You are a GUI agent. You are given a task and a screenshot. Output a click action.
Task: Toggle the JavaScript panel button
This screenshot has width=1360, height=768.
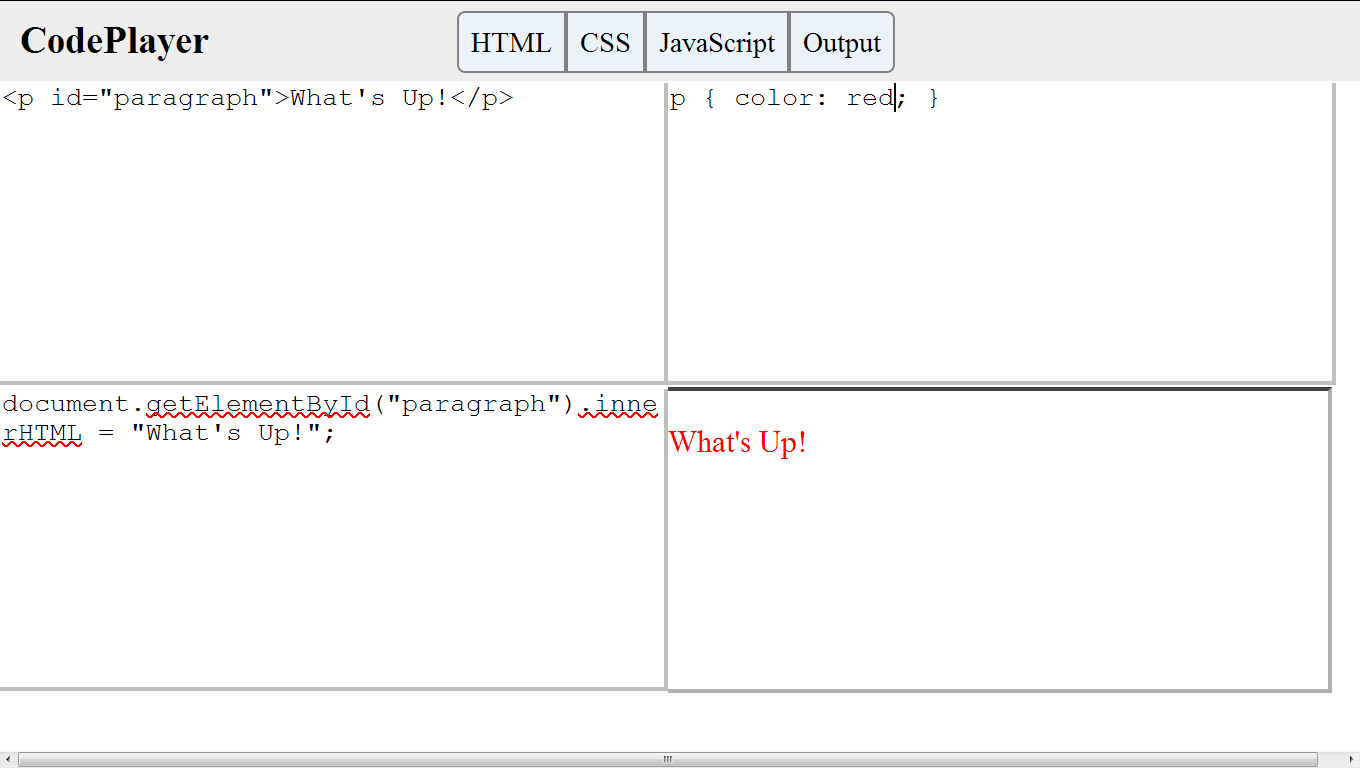pos(717,43)
